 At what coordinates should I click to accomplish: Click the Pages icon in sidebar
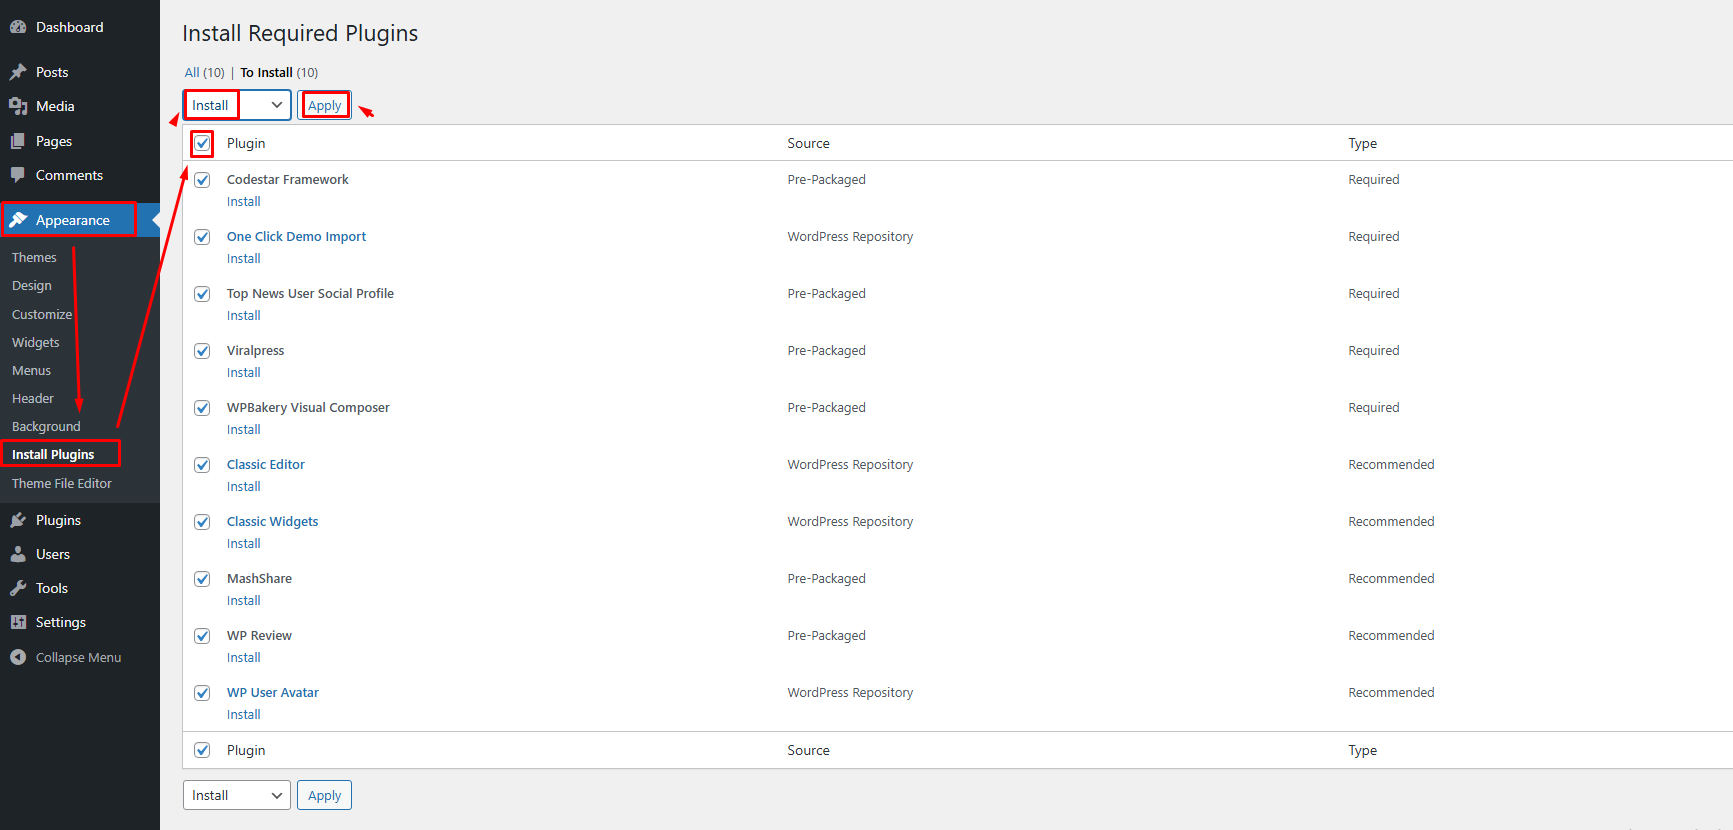coord(18,141)
